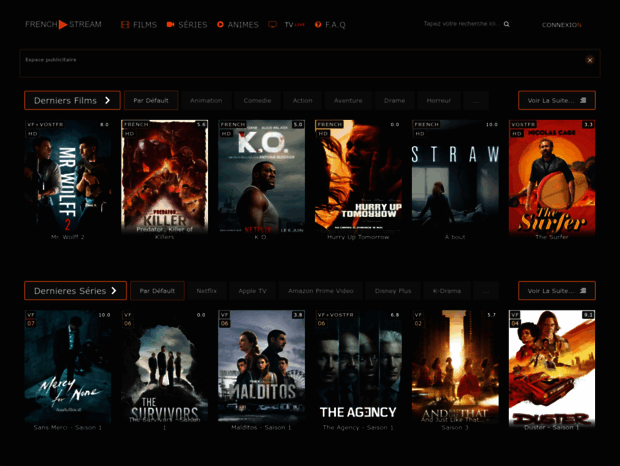Click Voir La Suite for films

557,100
